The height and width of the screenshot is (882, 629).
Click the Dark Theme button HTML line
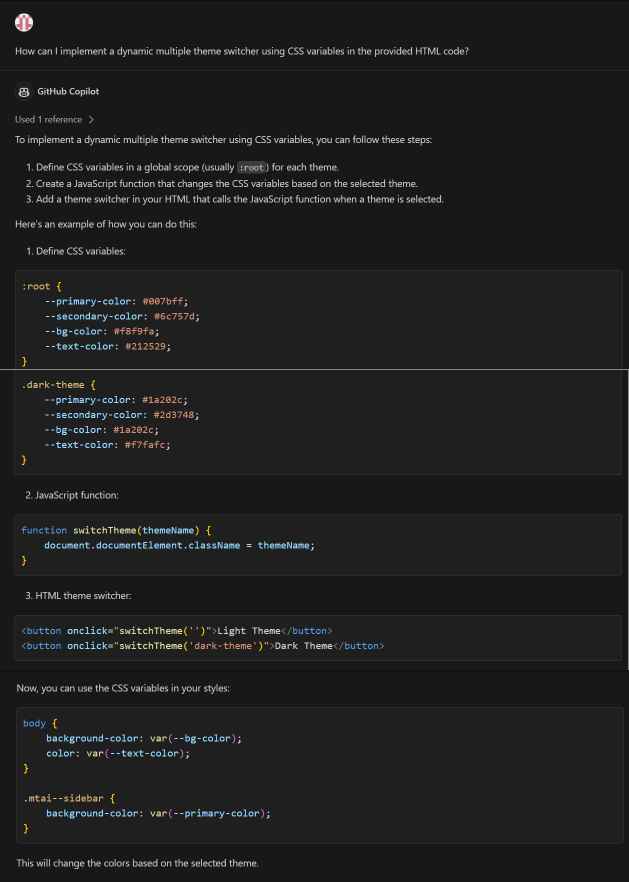coord(203,646)
